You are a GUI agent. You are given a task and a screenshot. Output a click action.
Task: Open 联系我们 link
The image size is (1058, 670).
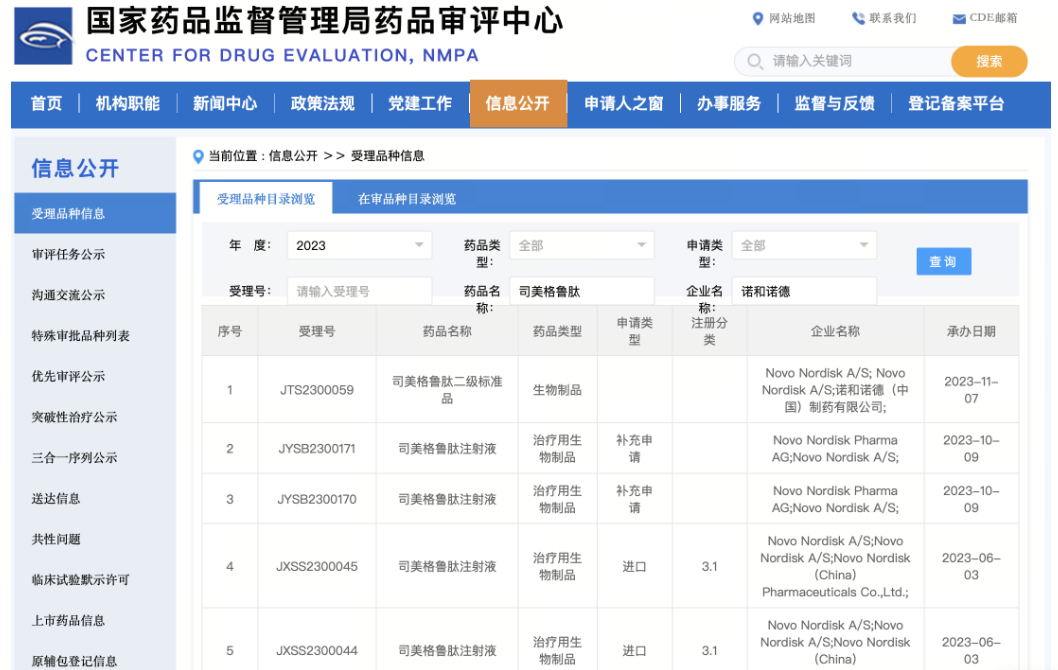click(892, 18)
